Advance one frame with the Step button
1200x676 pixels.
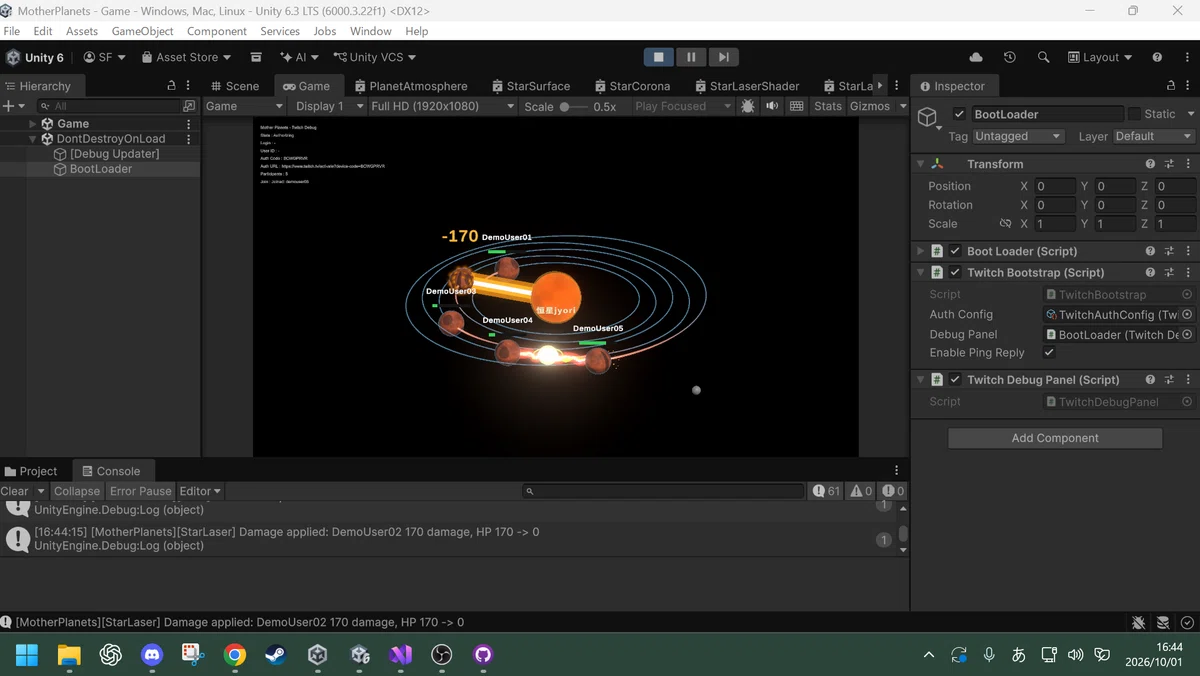(724, 57)
